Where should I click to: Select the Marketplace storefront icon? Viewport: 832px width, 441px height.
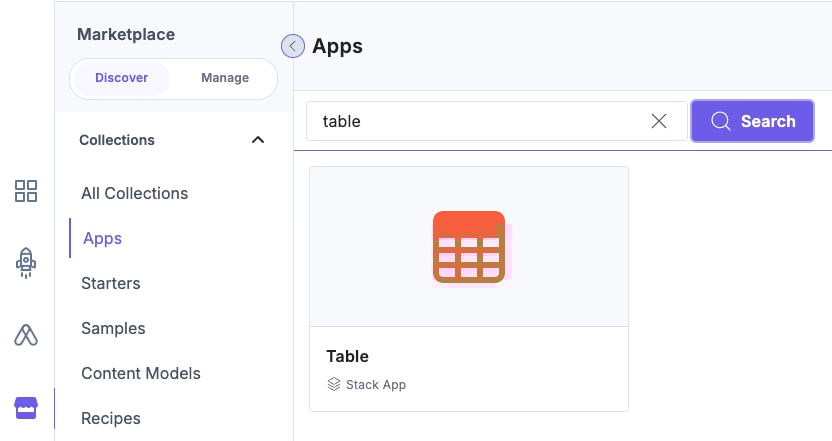(26, 407)
